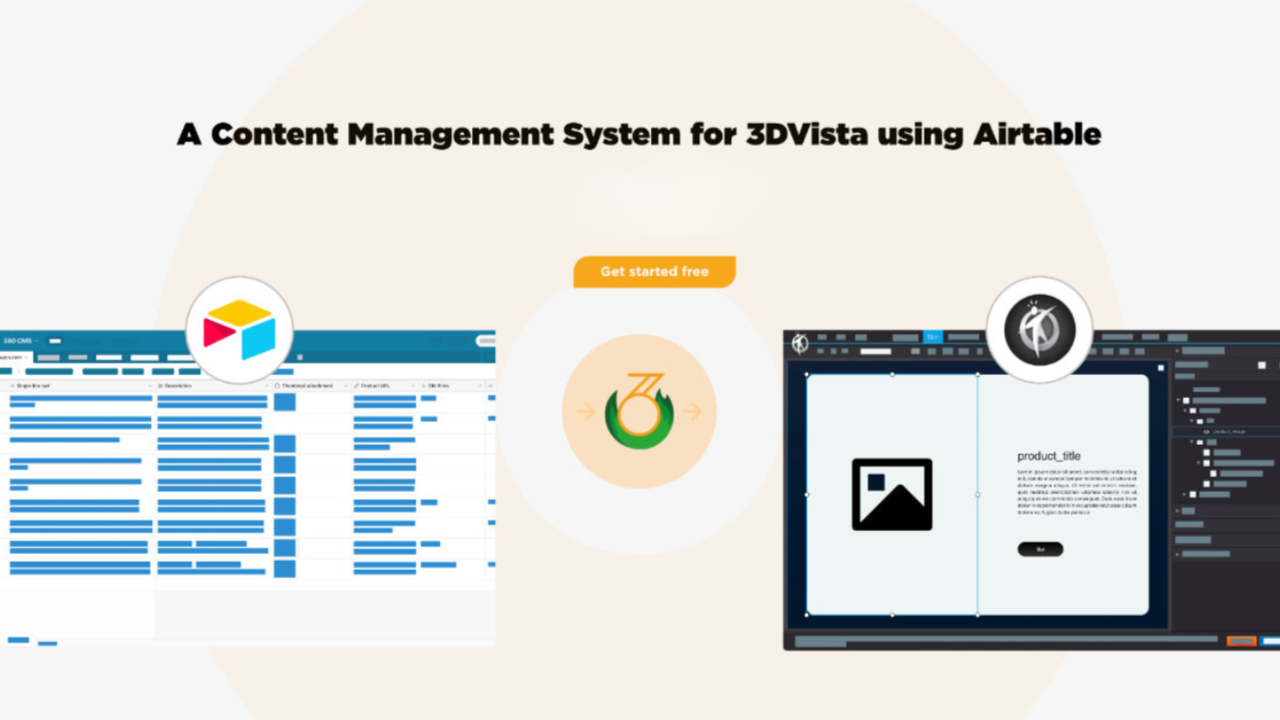Click the green and orange 360 logo

pos(639,411)
